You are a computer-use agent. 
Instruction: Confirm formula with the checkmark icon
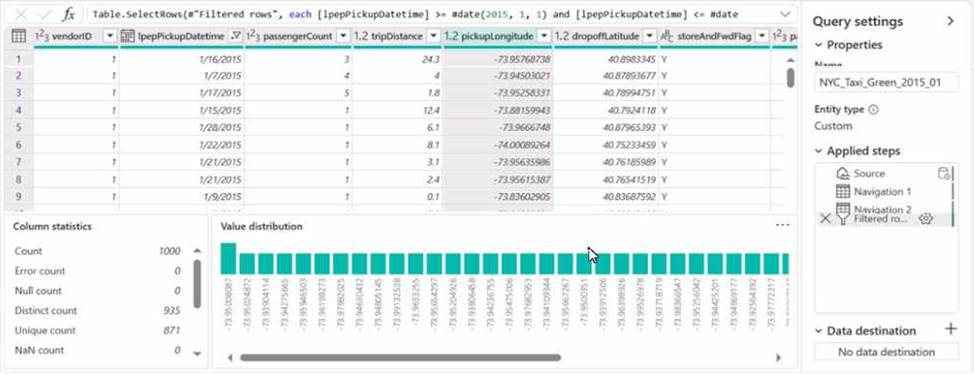click(x=45, y=14)
